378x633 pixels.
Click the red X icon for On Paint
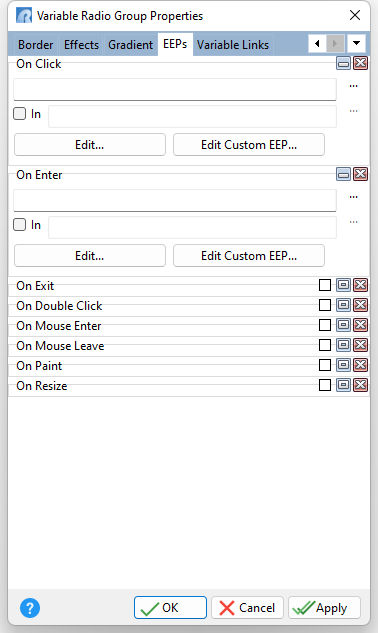(x=360, y=365)
